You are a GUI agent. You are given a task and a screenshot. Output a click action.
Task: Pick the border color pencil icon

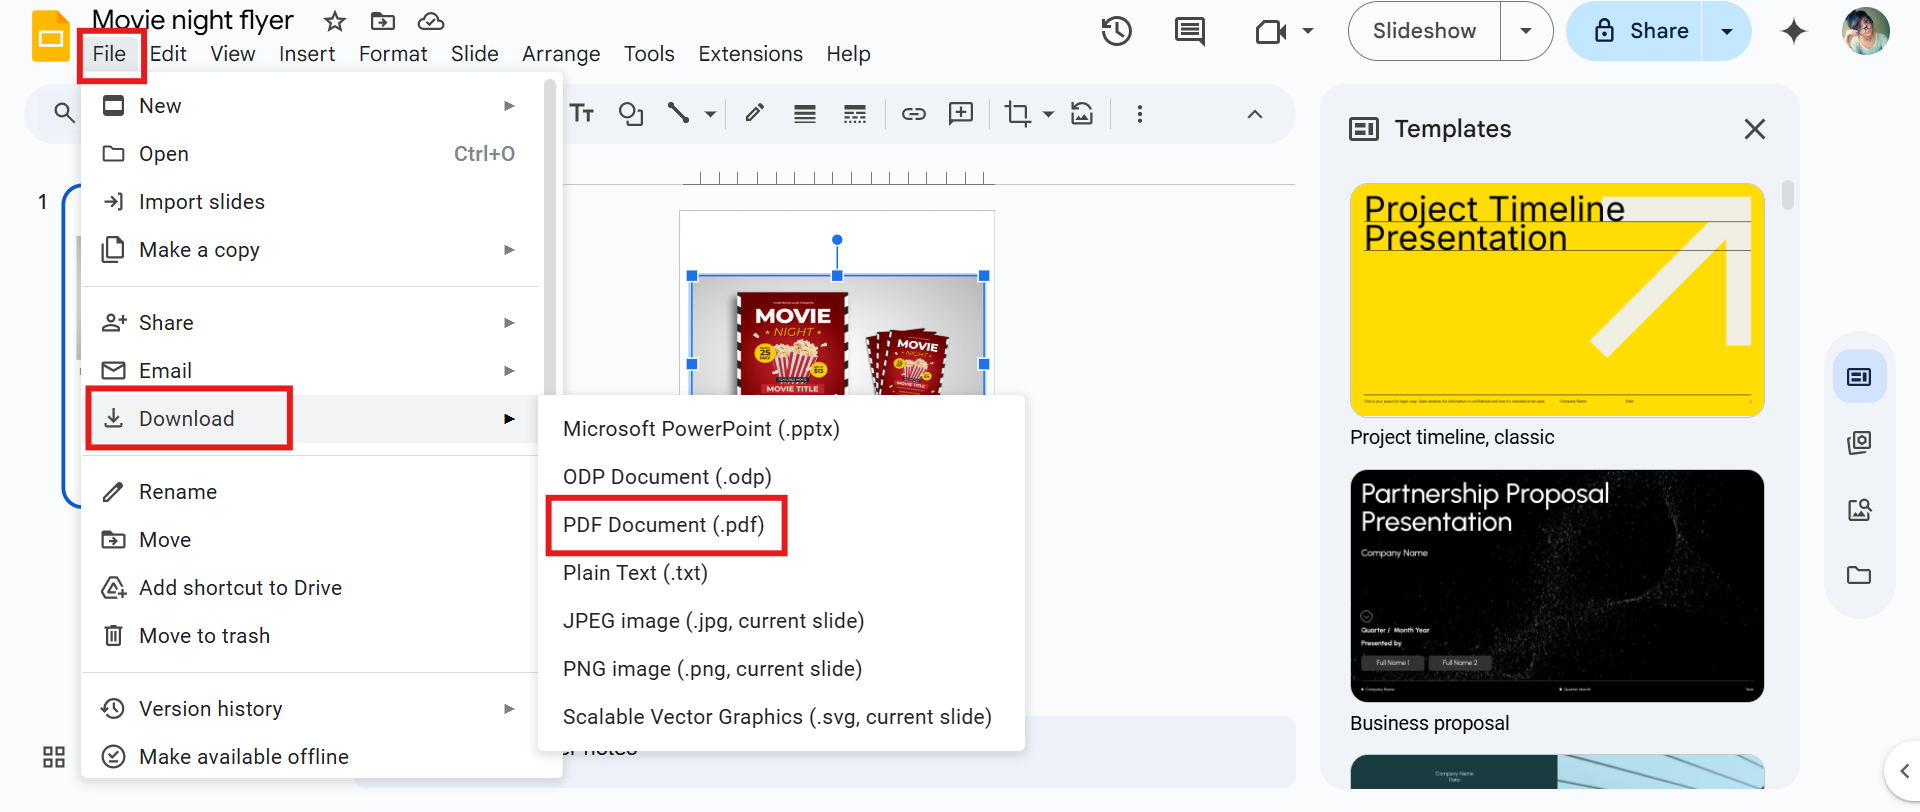click(755, 114)
